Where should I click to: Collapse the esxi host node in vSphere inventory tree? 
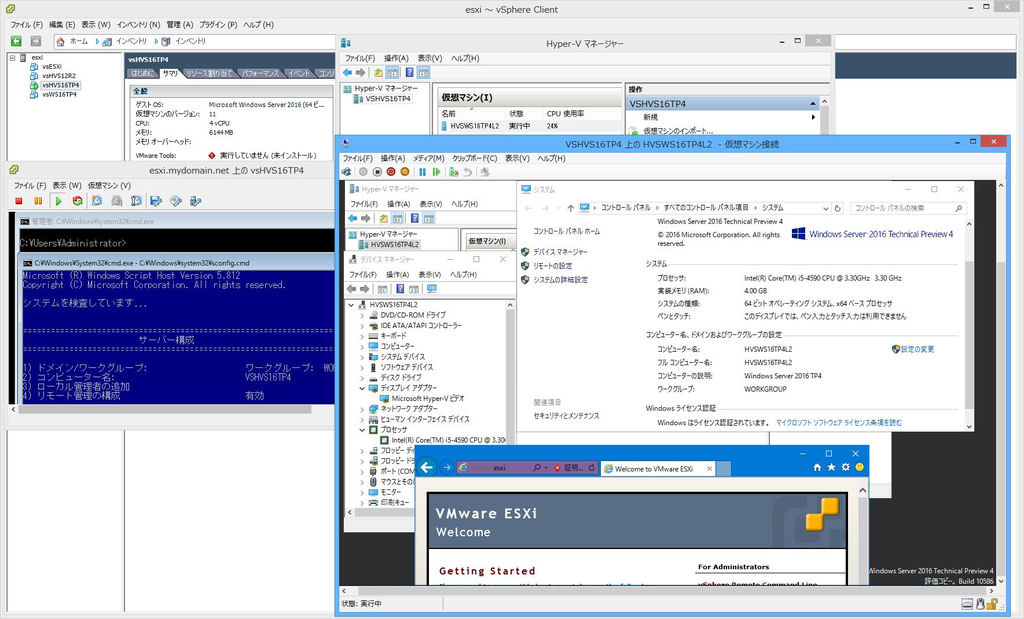tap(12, 57)
